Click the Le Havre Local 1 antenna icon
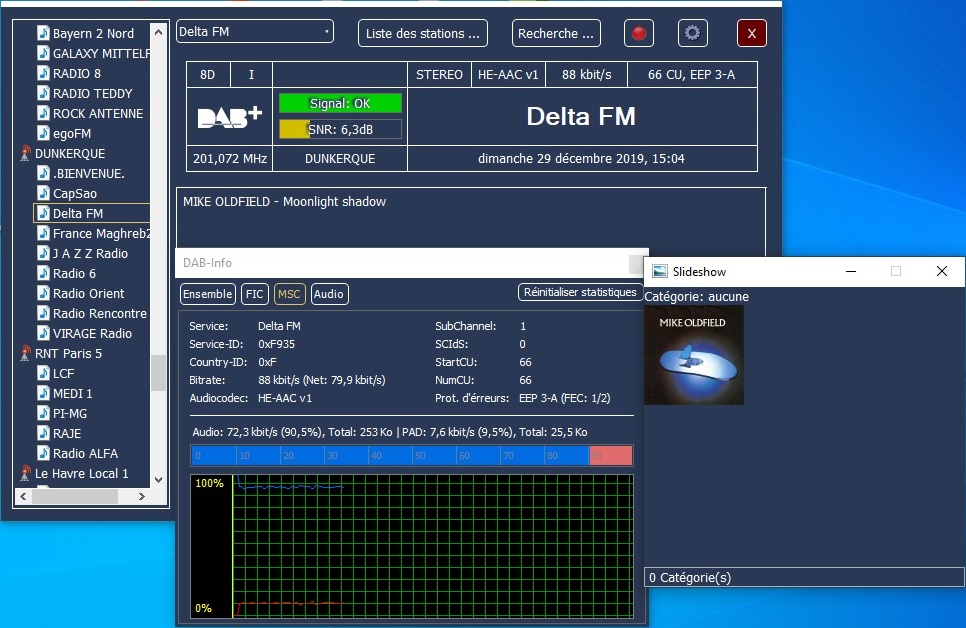Viewport: 966px width, 628px height. (x=25, y=473)
